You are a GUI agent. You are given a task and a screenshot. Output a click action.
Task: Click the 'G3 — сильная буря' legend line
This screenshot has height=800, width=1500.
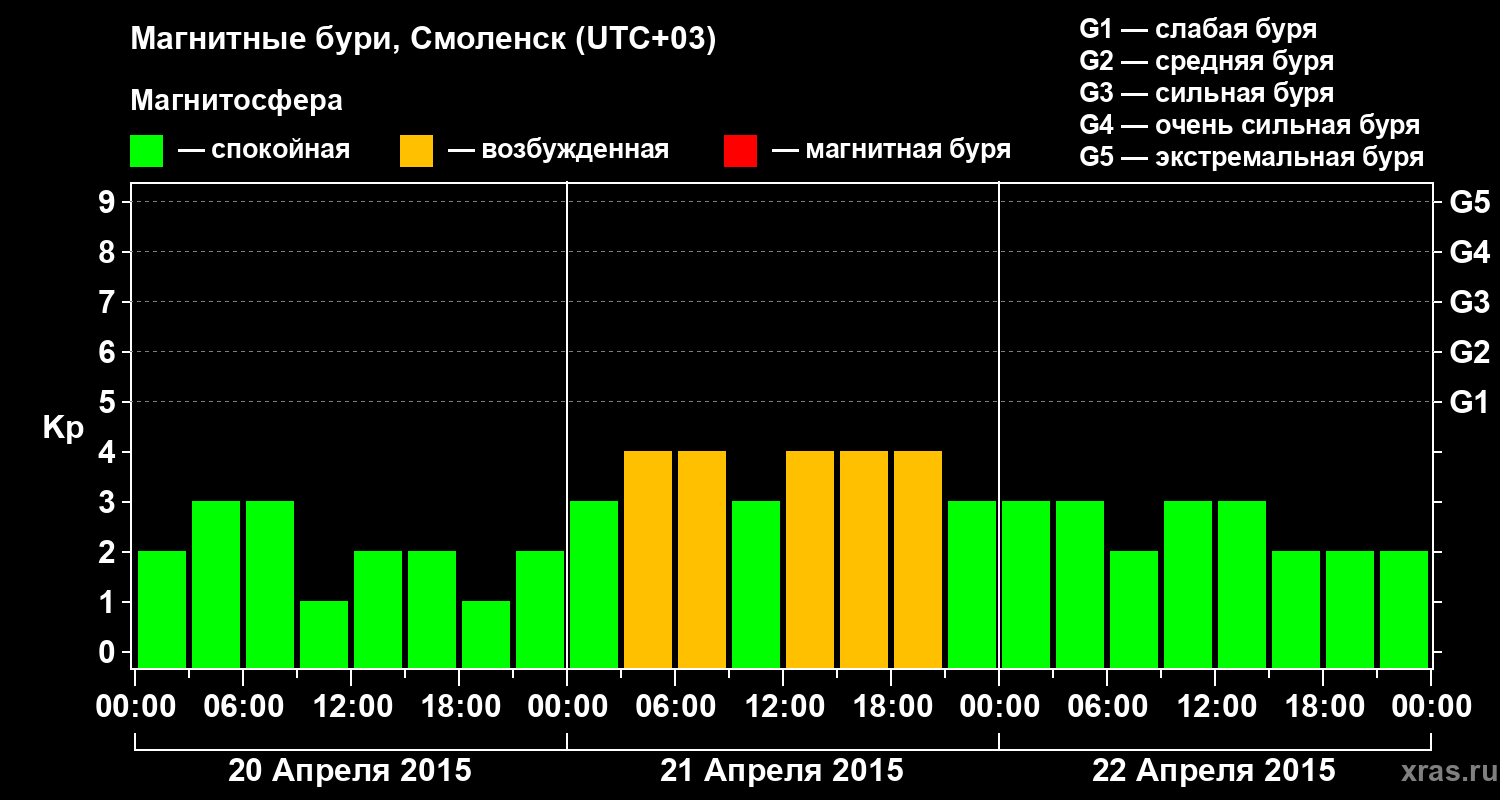[x=1206, y=93]
